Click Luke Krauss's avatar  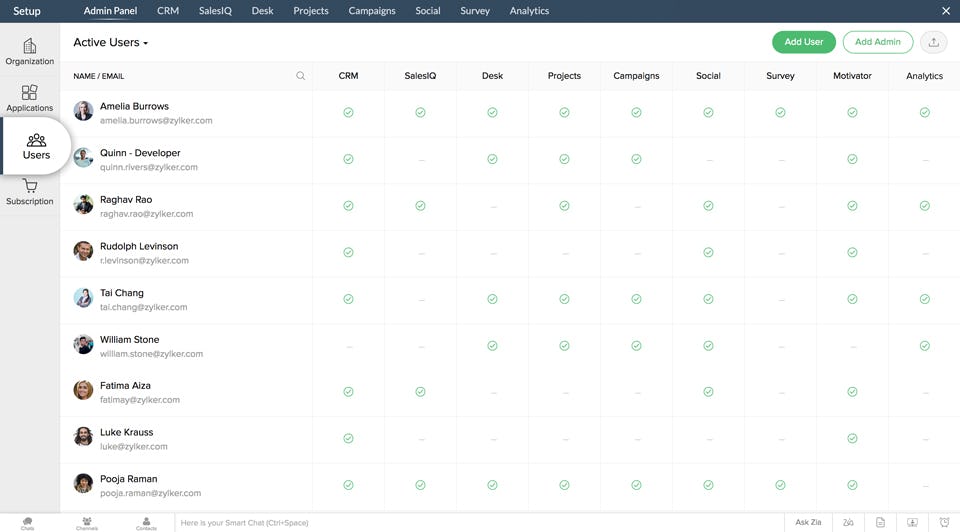click(x=83, y=437)
